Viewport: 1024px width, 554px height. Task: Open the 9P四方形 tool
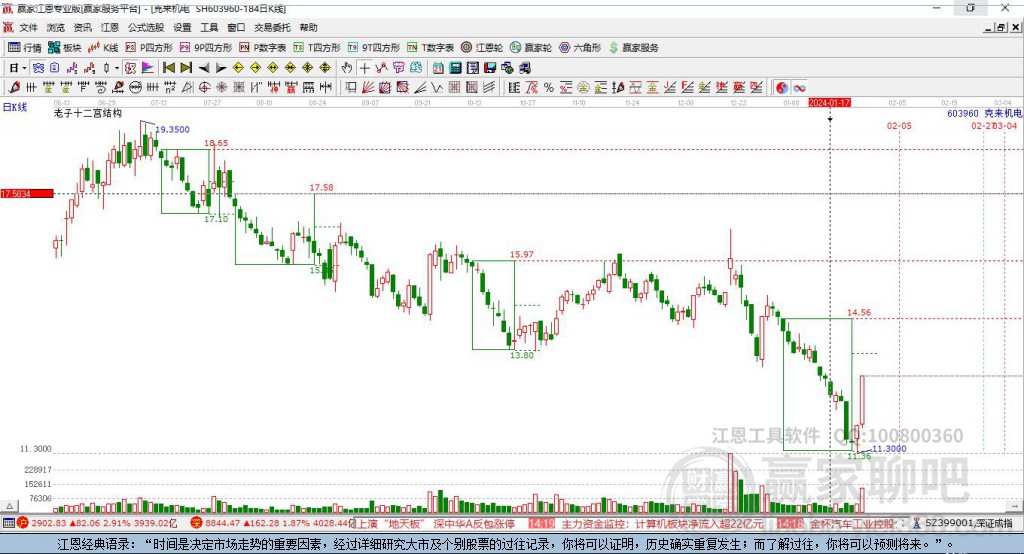[x=206, y=48]
